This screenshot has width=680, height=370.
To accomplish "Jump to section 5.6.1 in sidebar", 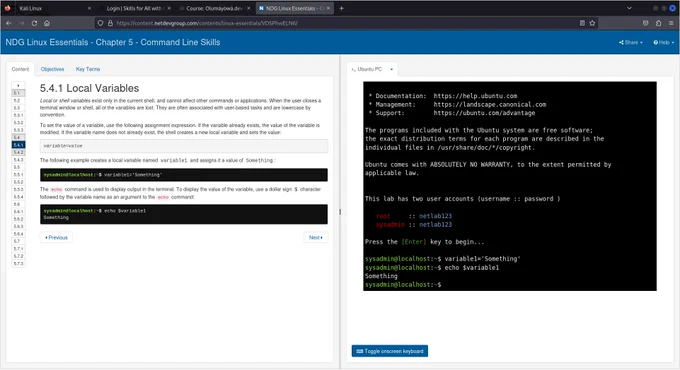I will (x=18, y=211).
